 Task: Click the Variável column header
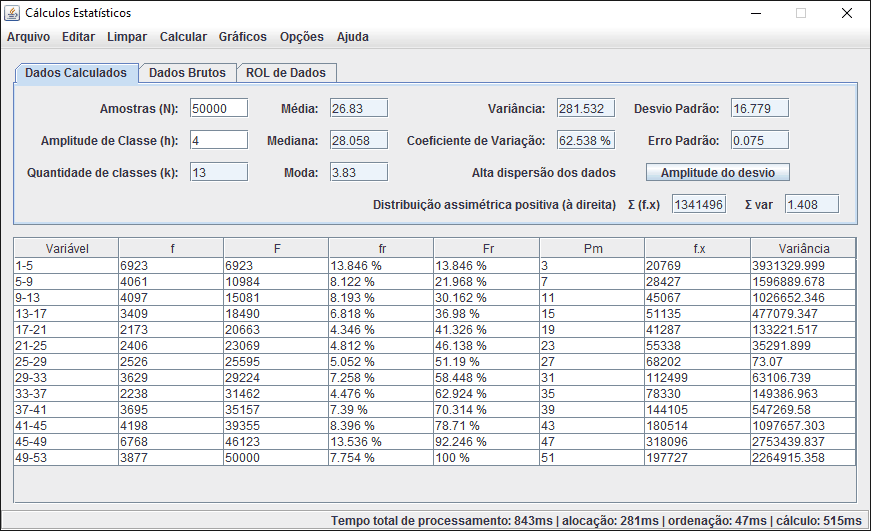click(x=67, y=248)
